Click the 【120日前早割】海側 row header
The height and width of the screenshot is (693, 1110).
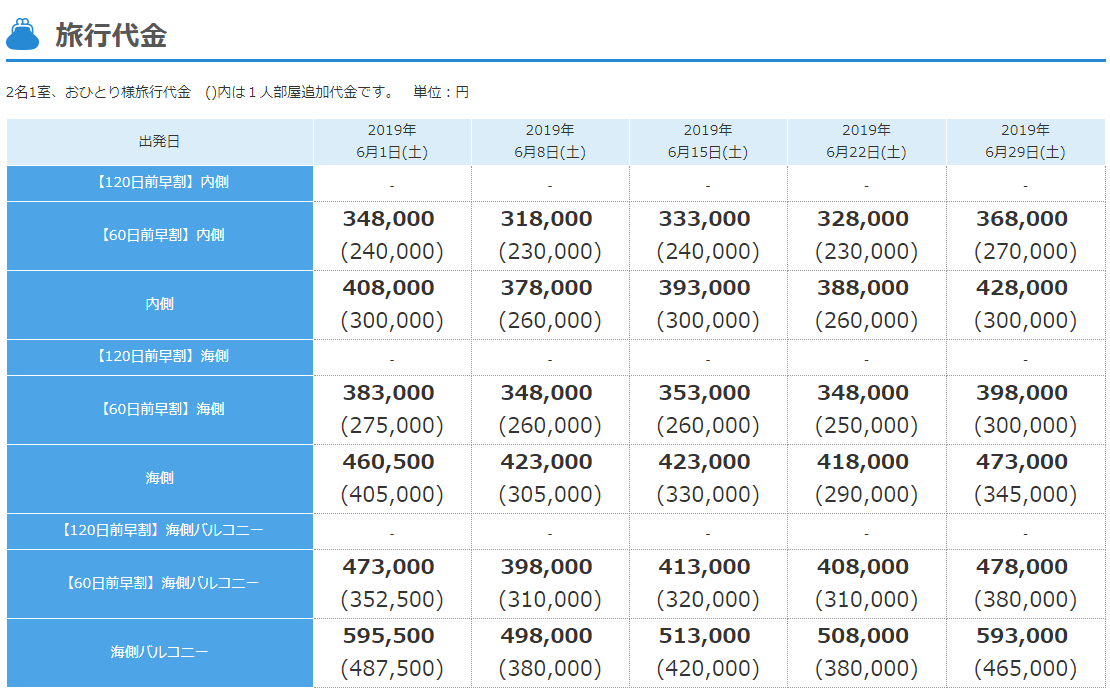(x=160, y=357)
